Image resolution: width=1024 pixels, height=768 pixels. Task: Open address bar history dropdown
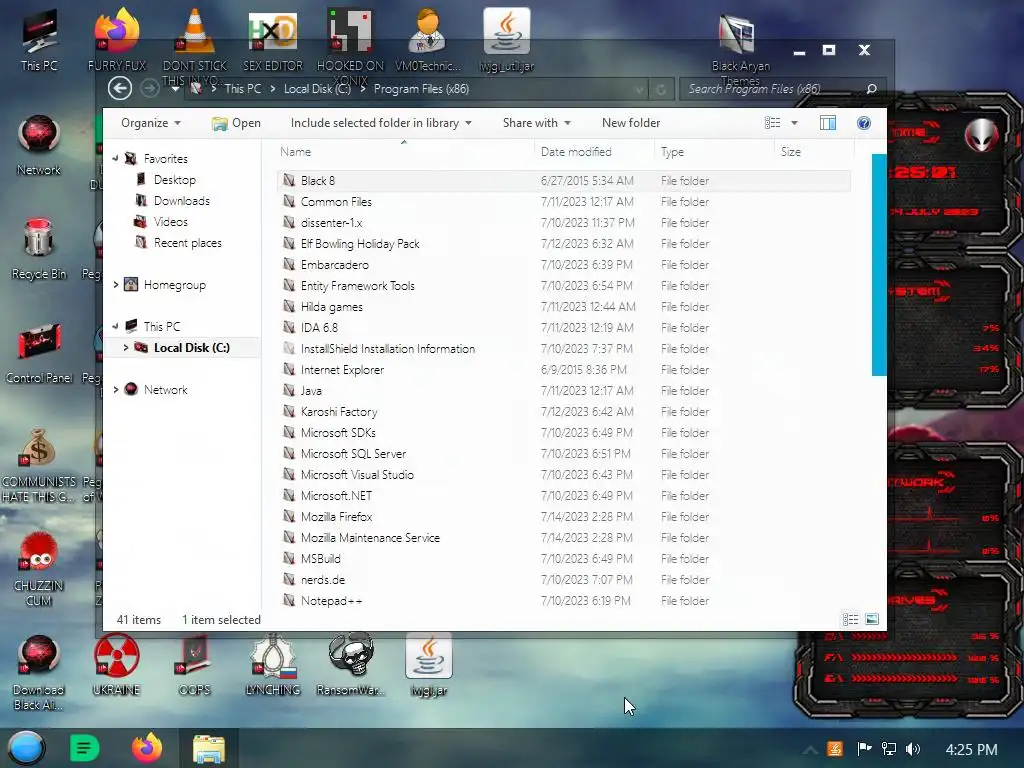pyautogui.click(x=639, y=89)
